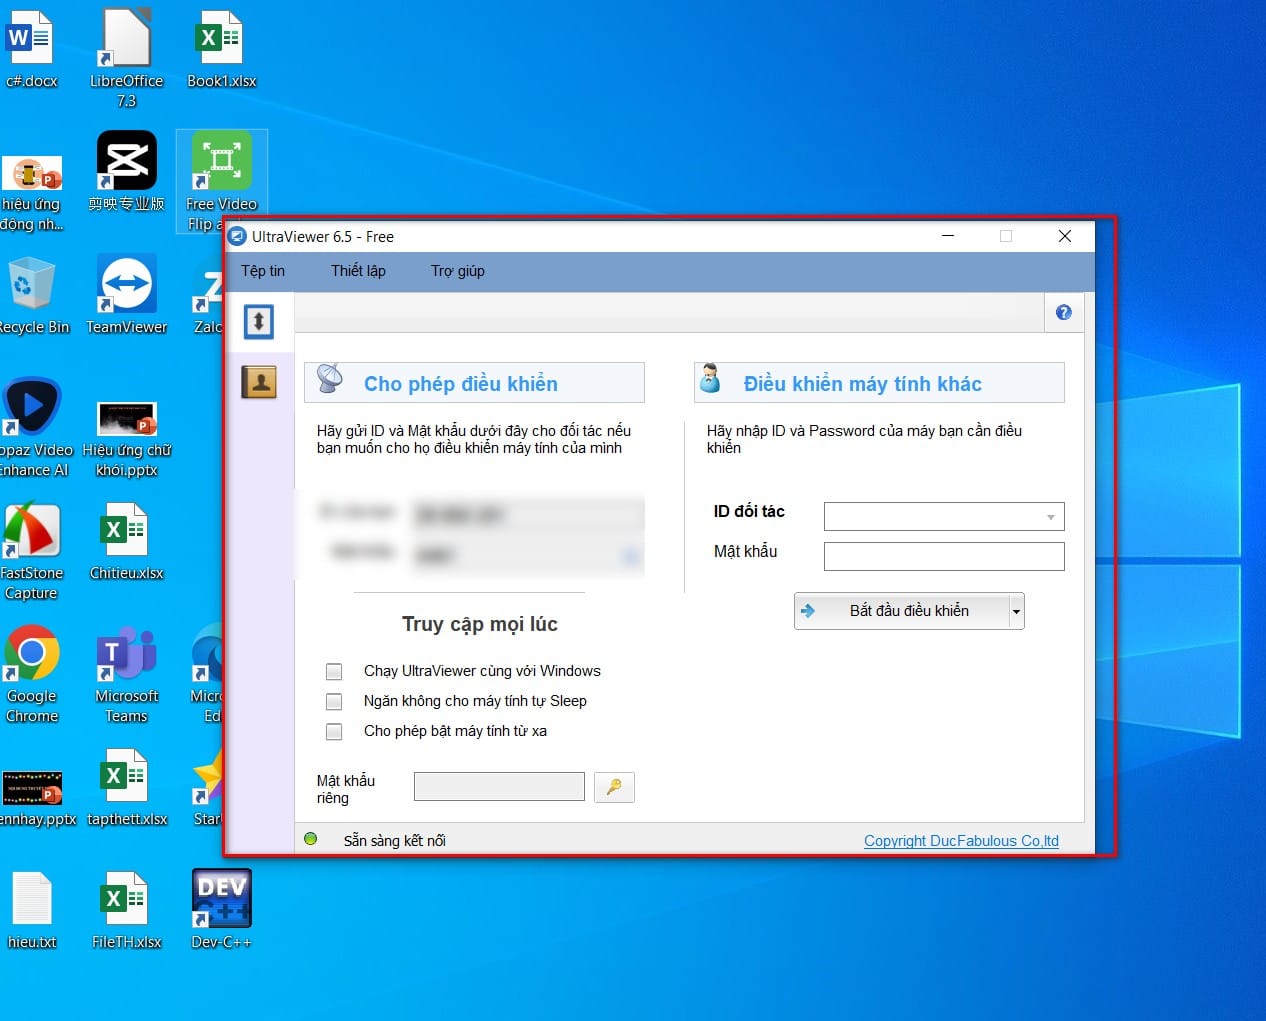Open Chitieu.xlsx spreadsheet on desktop
The width and height of the screenshot is (1266, 1021).
pyautogui.click(x=126, y=541)
